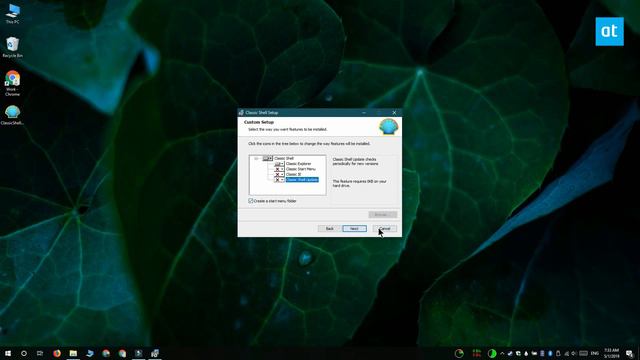
Task: Open the Classic Shell feature dropdown
Action: pos(267,158)
